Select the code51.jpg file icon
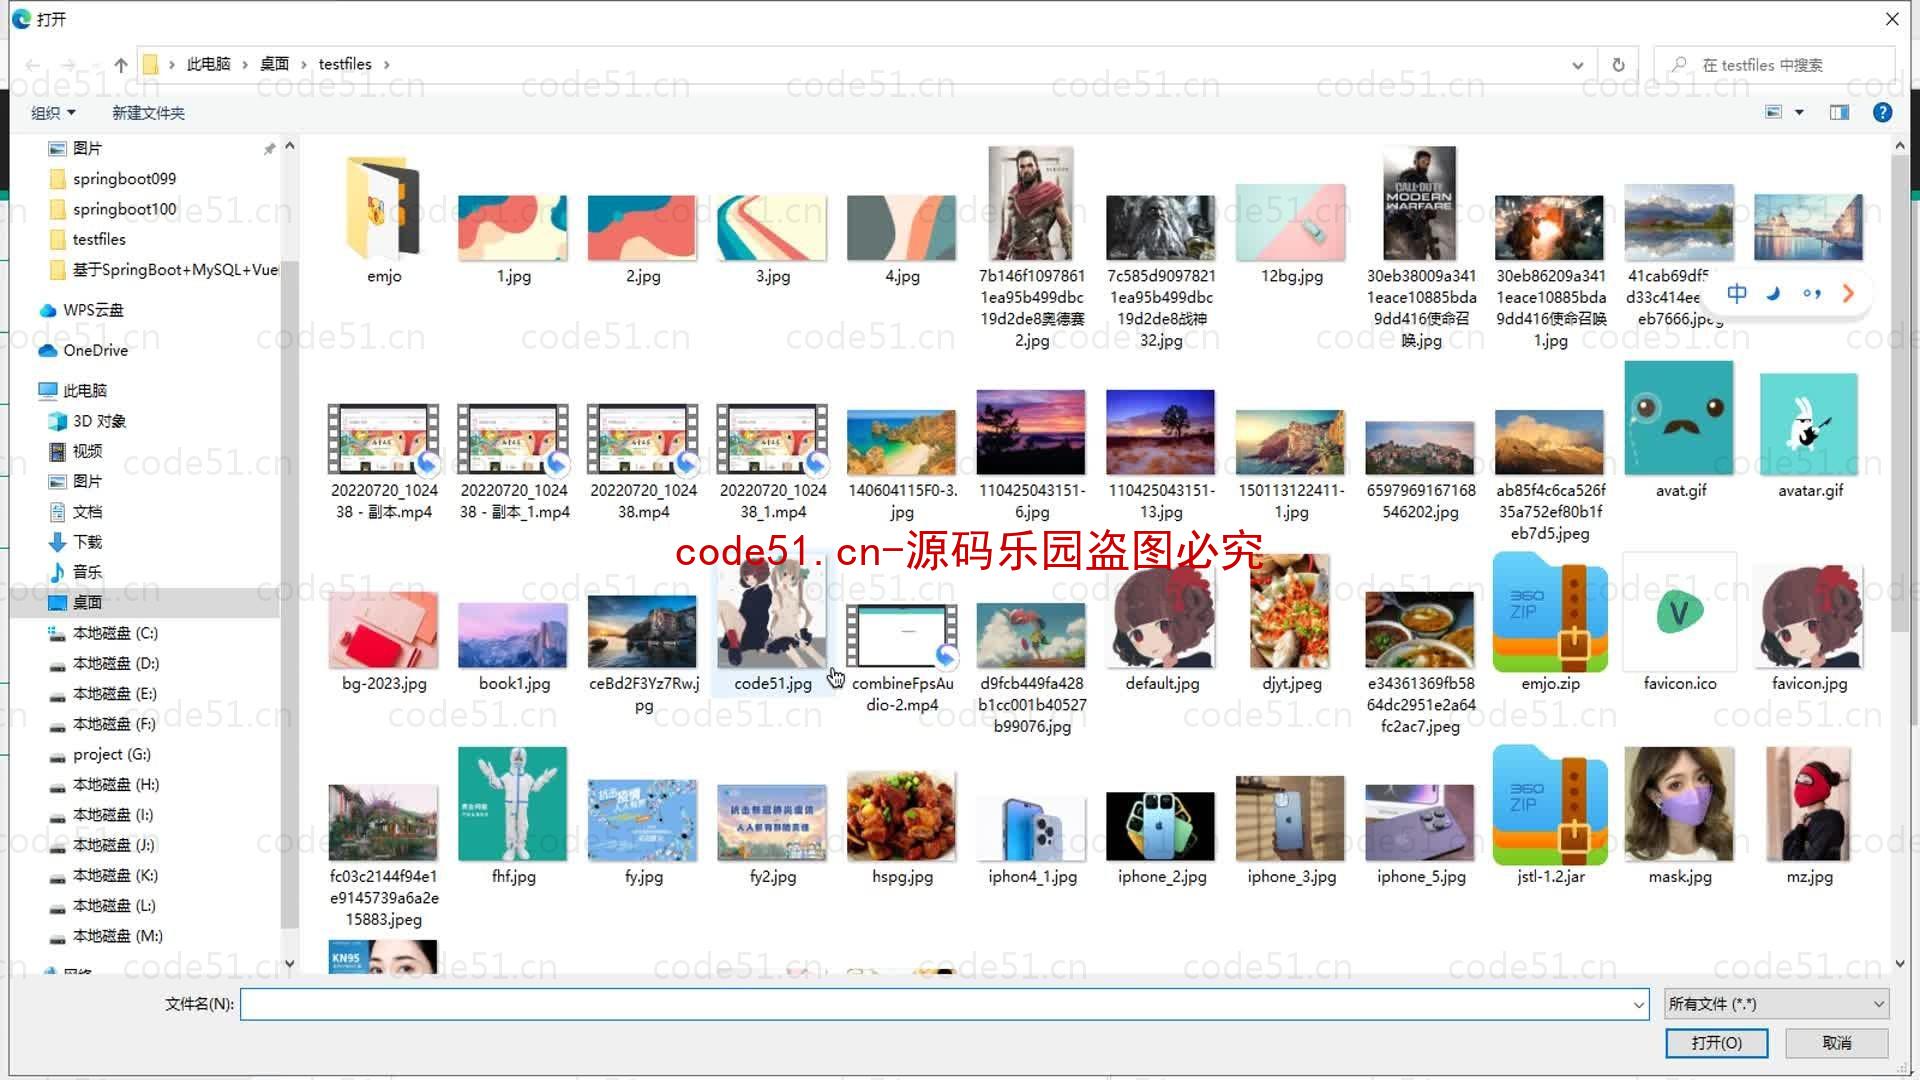 [771, 632]
